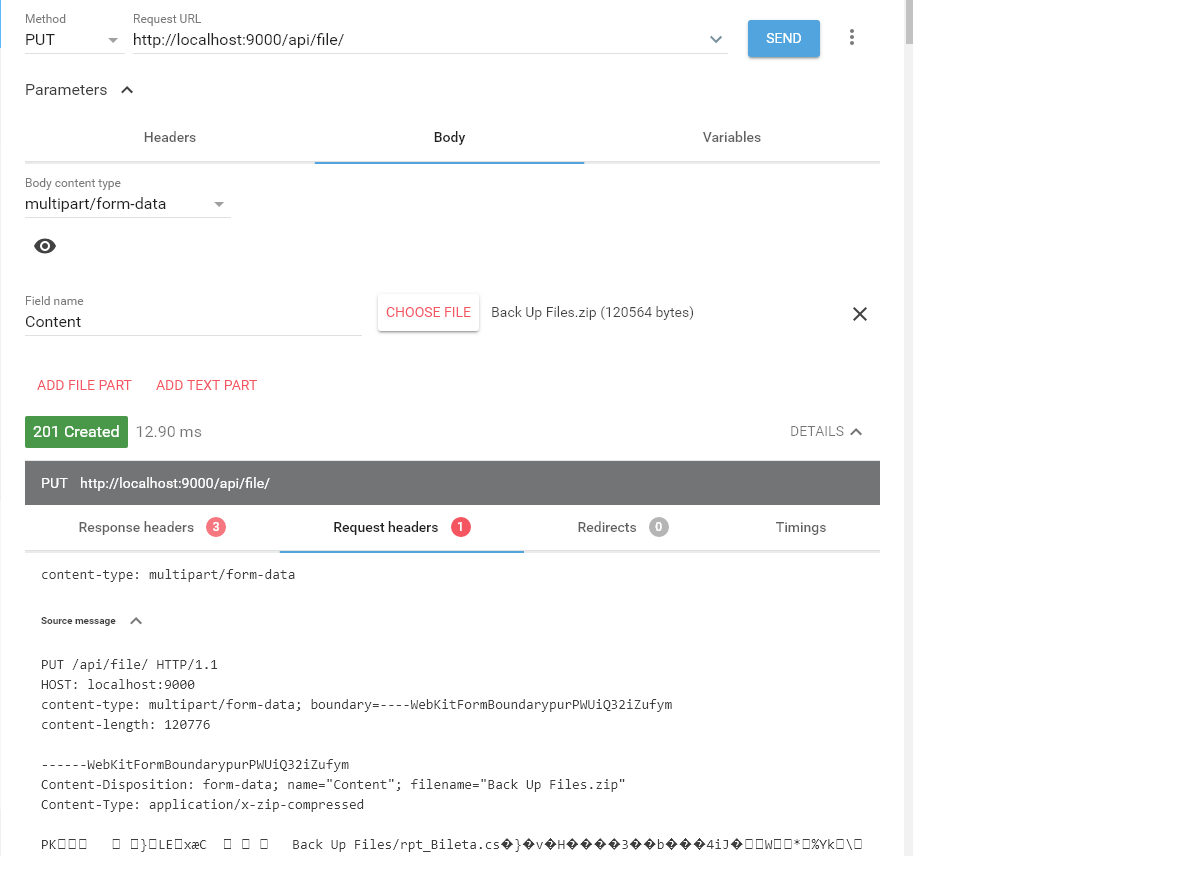1181x893 pixels.
Task: Remove the attached Back Up Files.zip
Action: 859,313
